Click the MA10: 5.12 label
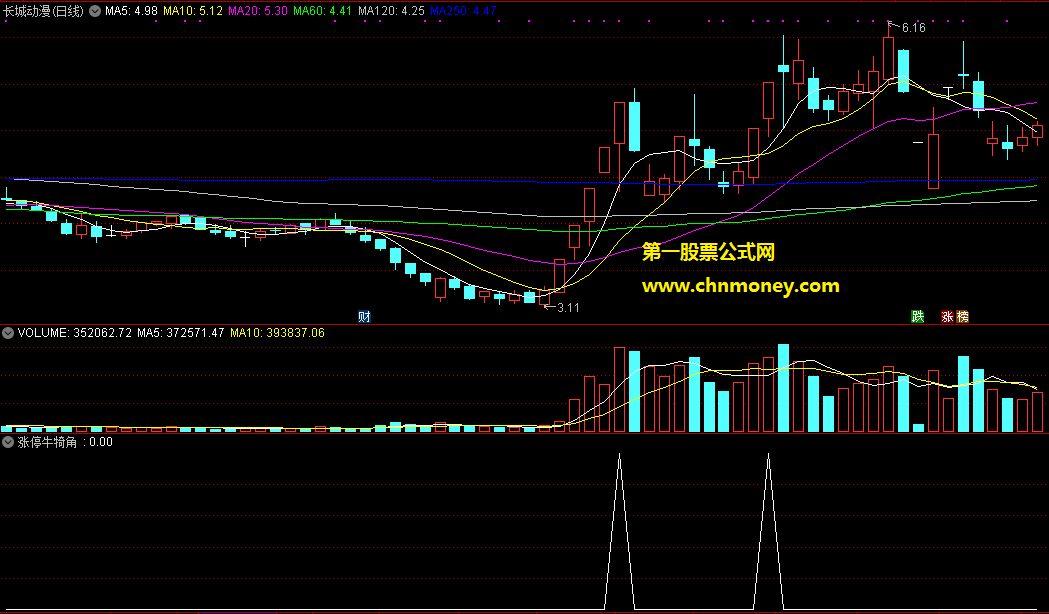This screenshot has width=1049, height=614. pos(193,11)
